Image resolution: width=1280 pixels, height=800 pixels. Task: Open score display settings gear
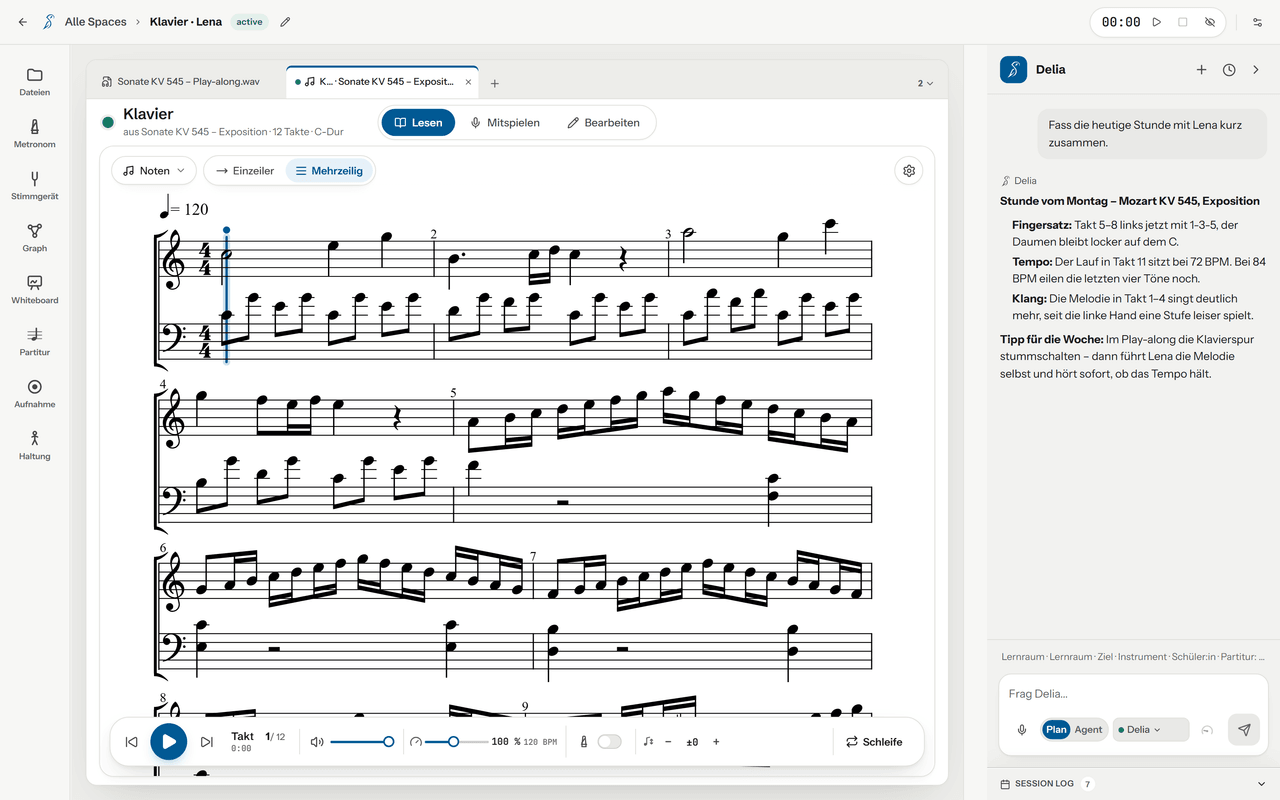pos(909,171)
